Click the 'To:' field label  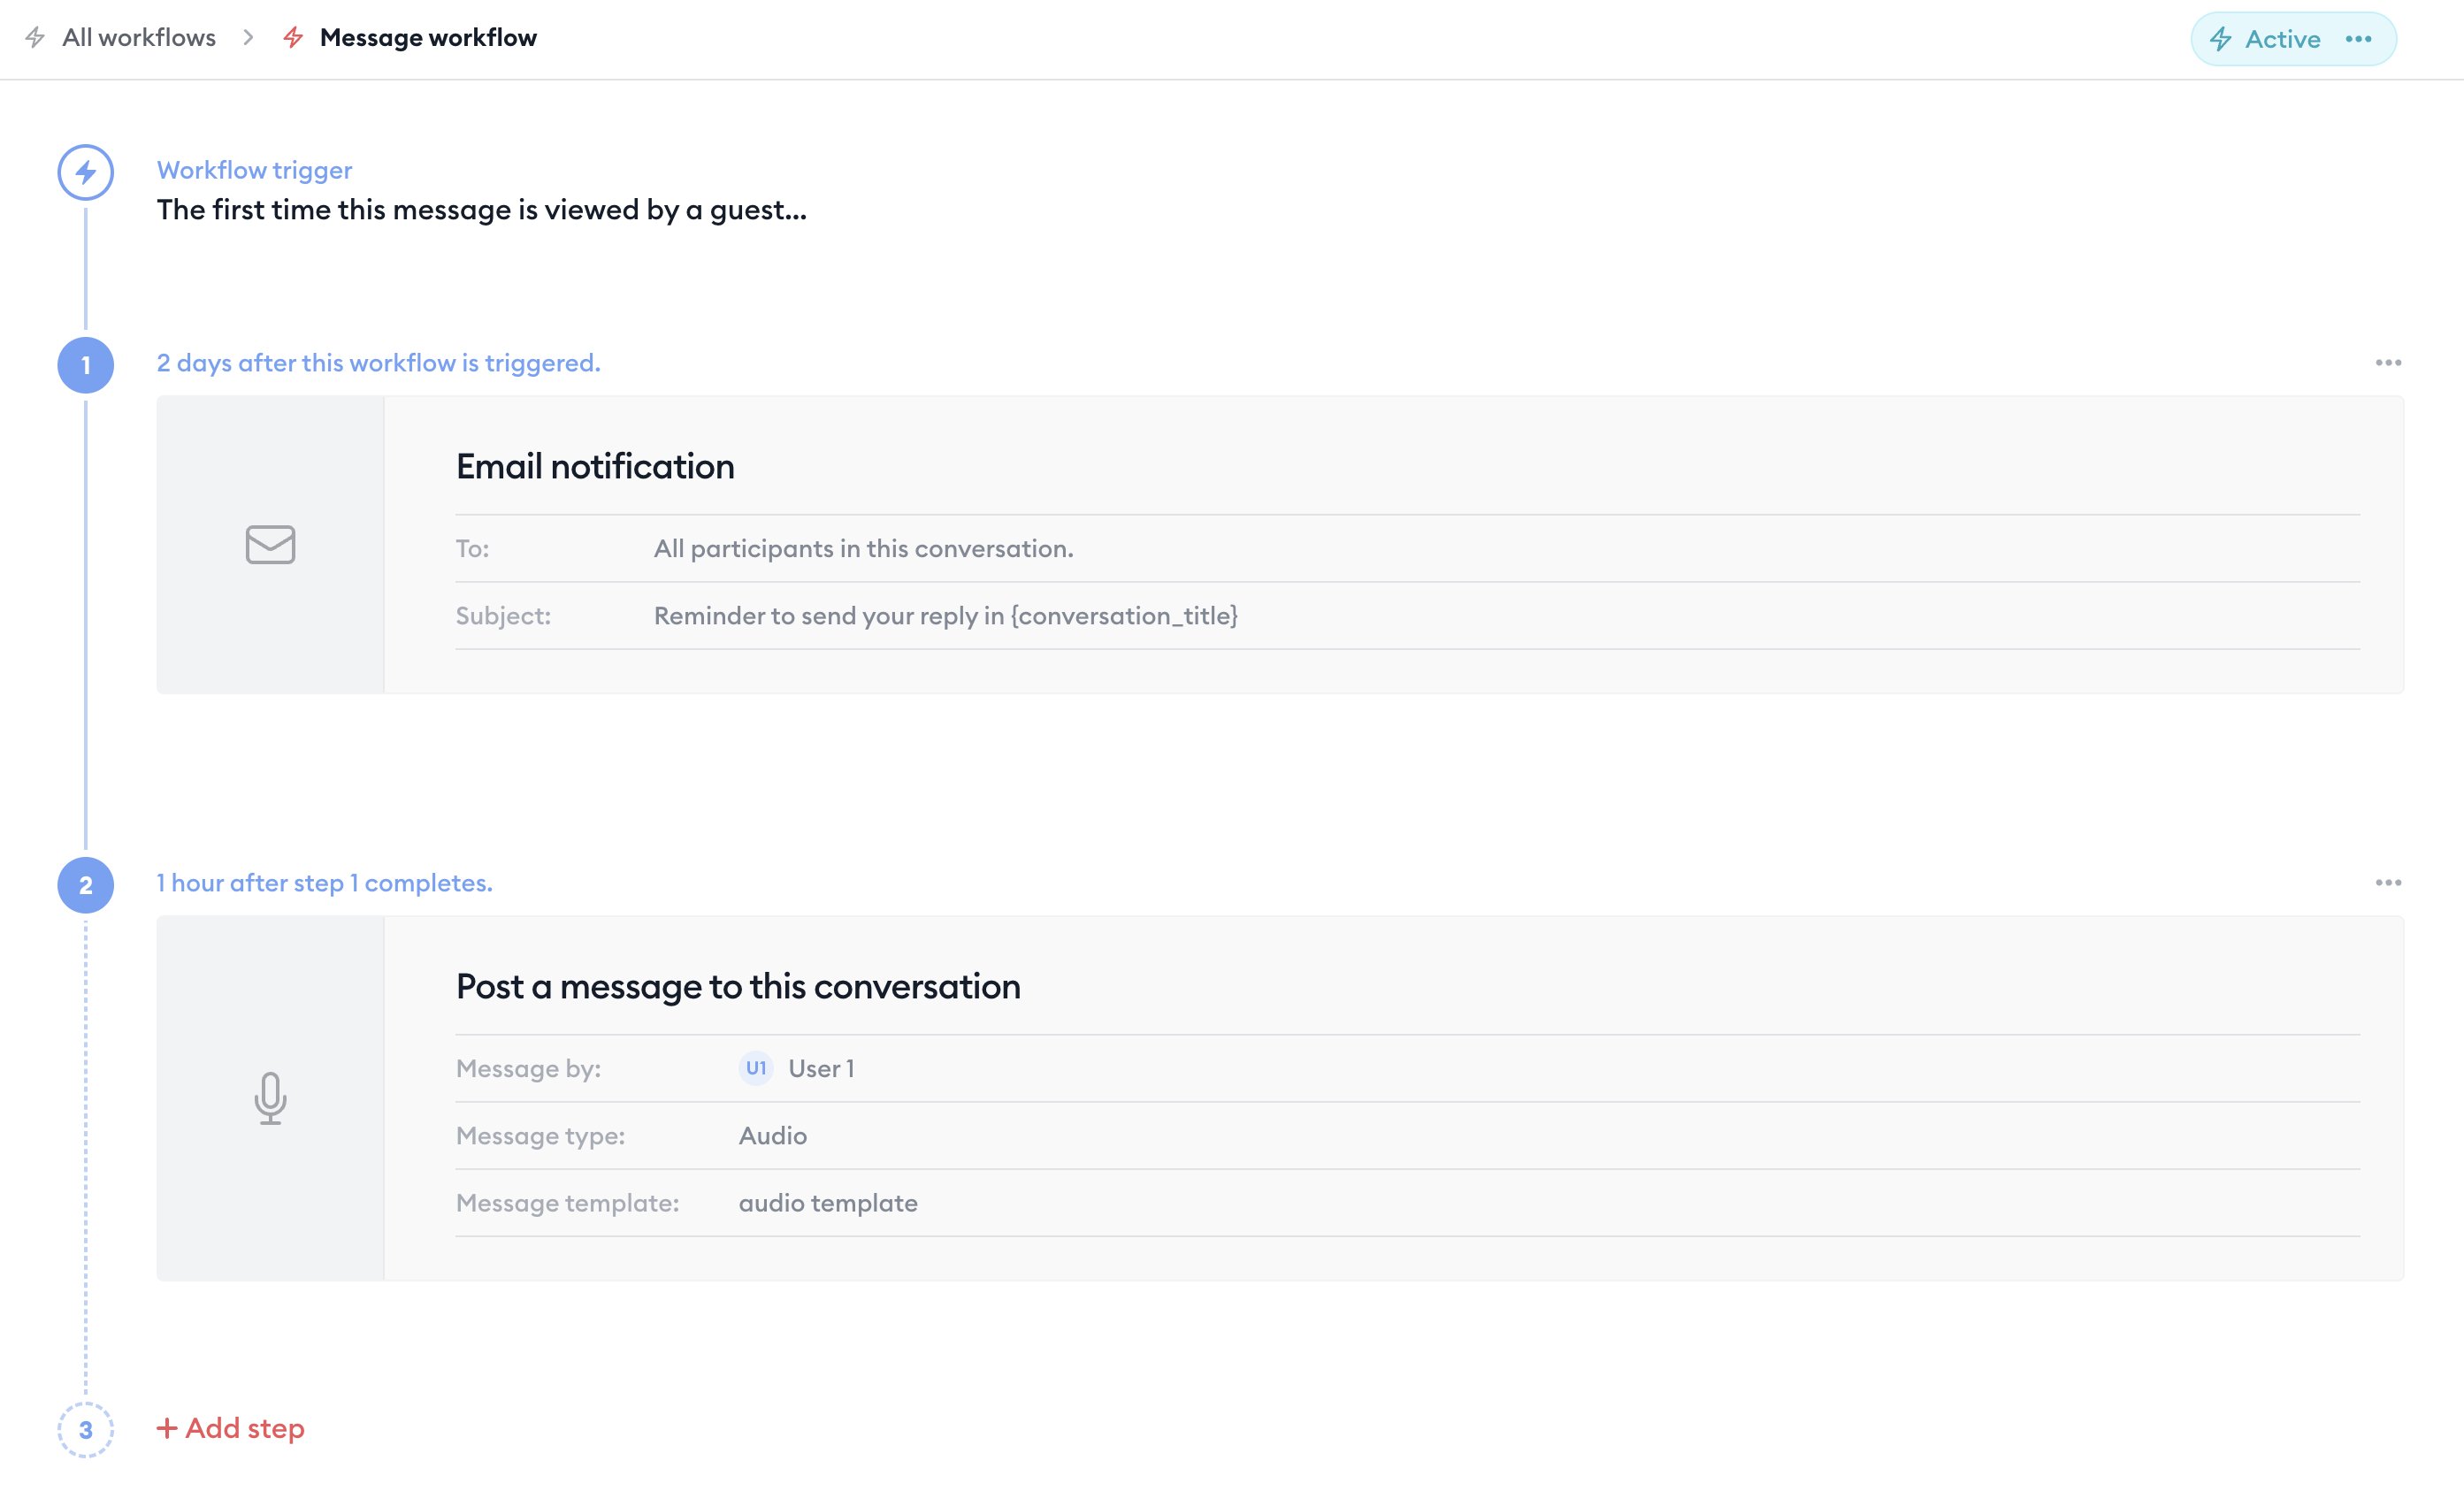(472, 549)
